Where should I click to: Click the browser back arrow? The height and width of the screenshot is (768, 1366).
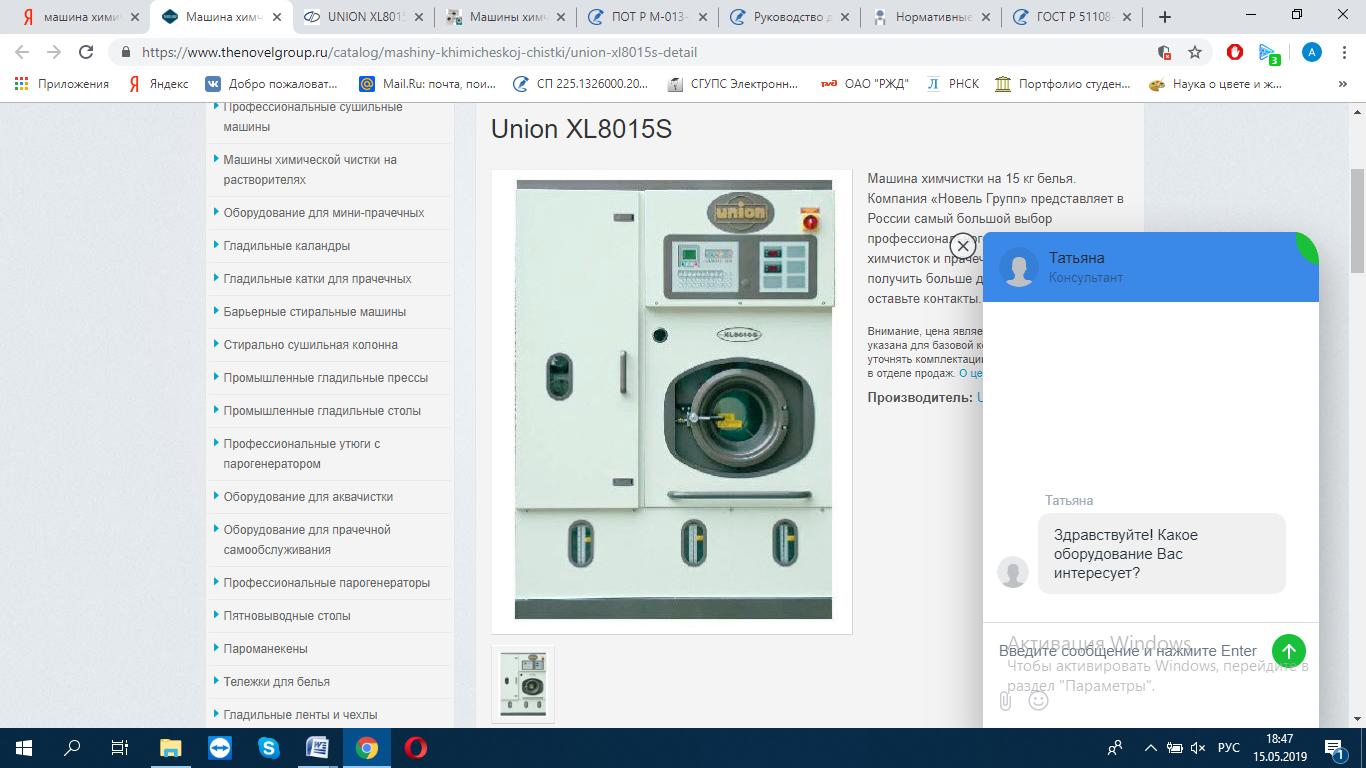click(22, 53)
